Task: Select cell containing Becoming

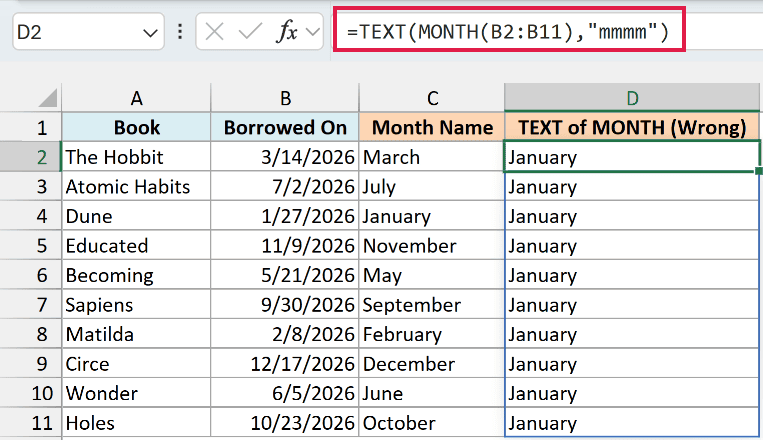Action: click(x=136, y=275)
